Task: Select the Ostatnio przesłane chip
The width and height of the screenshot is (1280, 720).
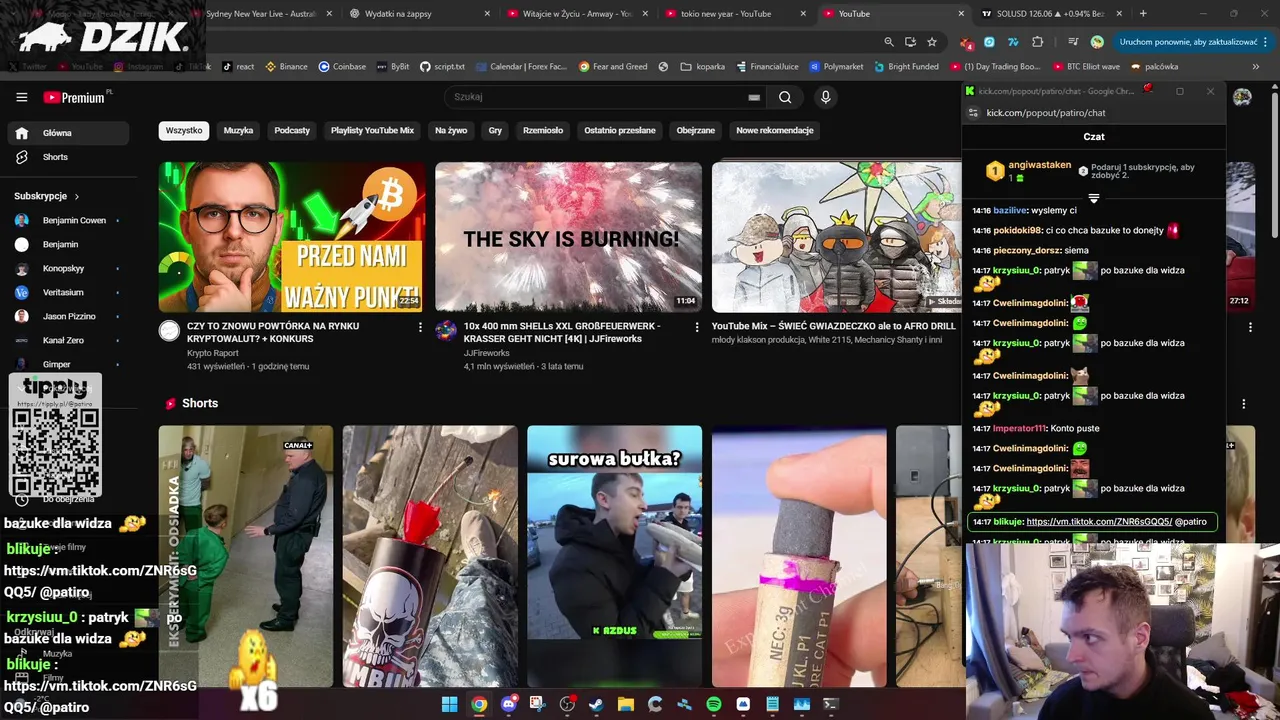Action: [620, 130]
